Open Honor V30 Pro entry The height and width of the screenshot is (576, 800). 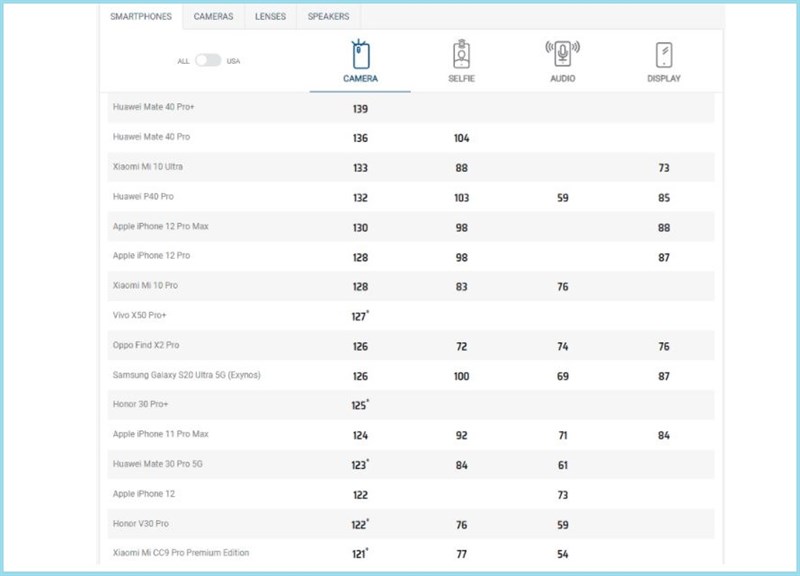(x=141, y=523)
